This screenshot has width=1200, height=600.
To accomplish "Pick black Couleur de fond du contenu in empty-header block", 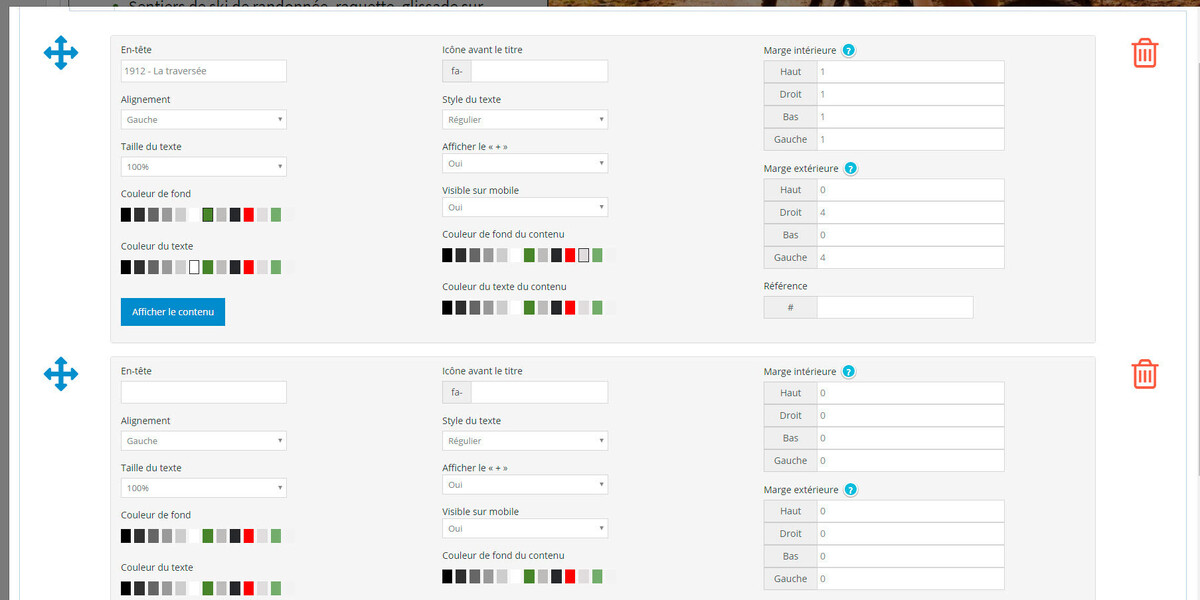I will click(x=447, y=576).
